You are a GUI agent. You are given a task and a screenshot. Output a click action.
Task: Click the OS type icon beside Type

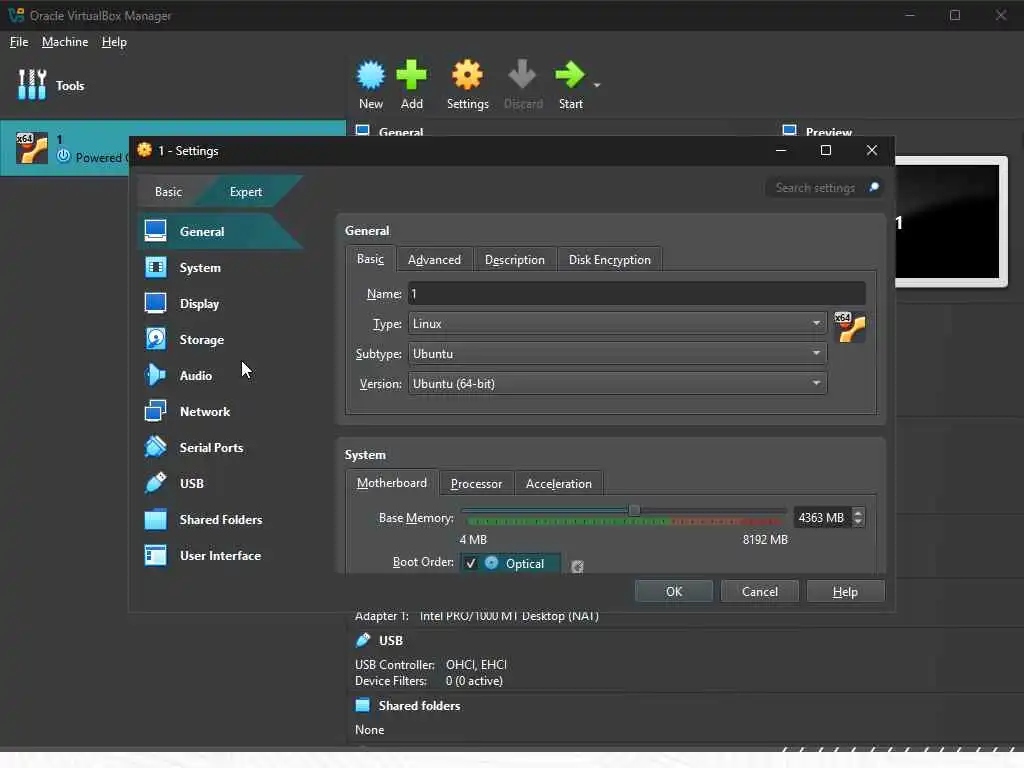pyautogui.click(x=850, y=327)
